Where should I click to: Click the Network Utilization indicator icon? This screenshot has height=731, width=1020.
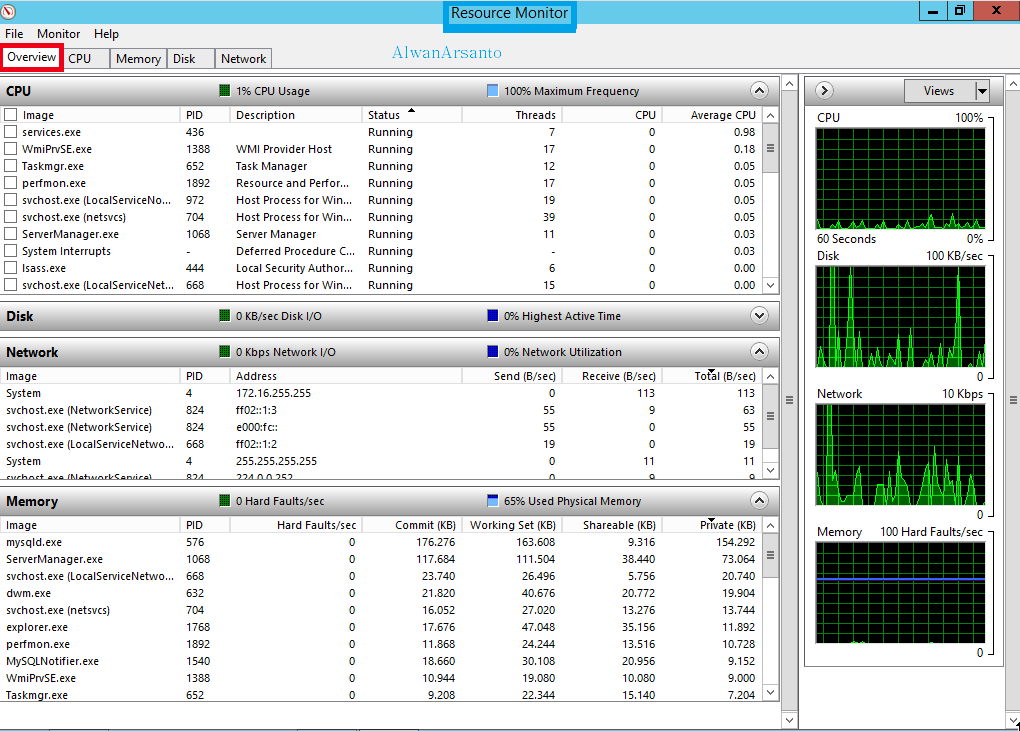(x=490, y=352)
